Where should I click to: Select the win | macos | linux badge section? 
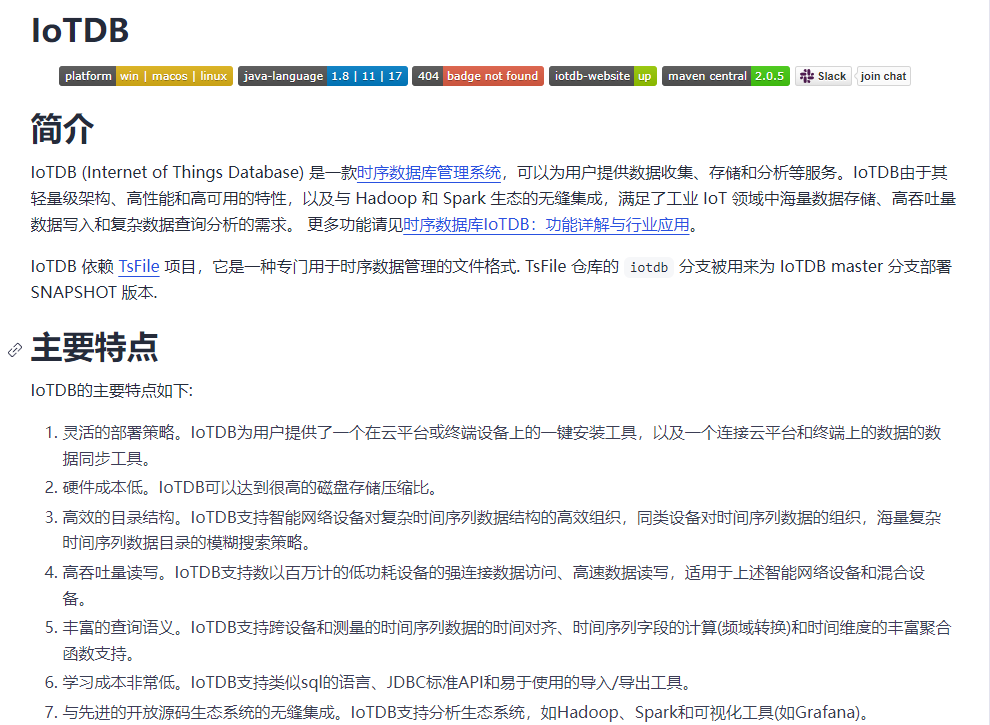point(176,76)
